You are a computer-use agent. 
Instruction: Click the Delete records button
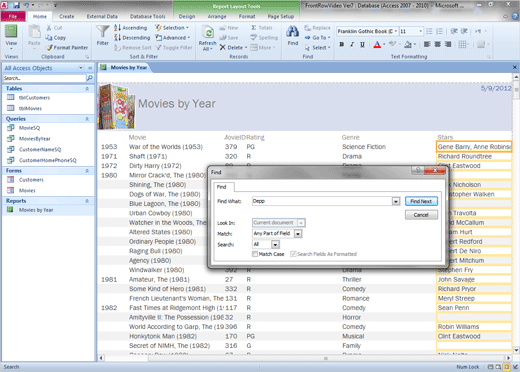click(x=233, y=48)
